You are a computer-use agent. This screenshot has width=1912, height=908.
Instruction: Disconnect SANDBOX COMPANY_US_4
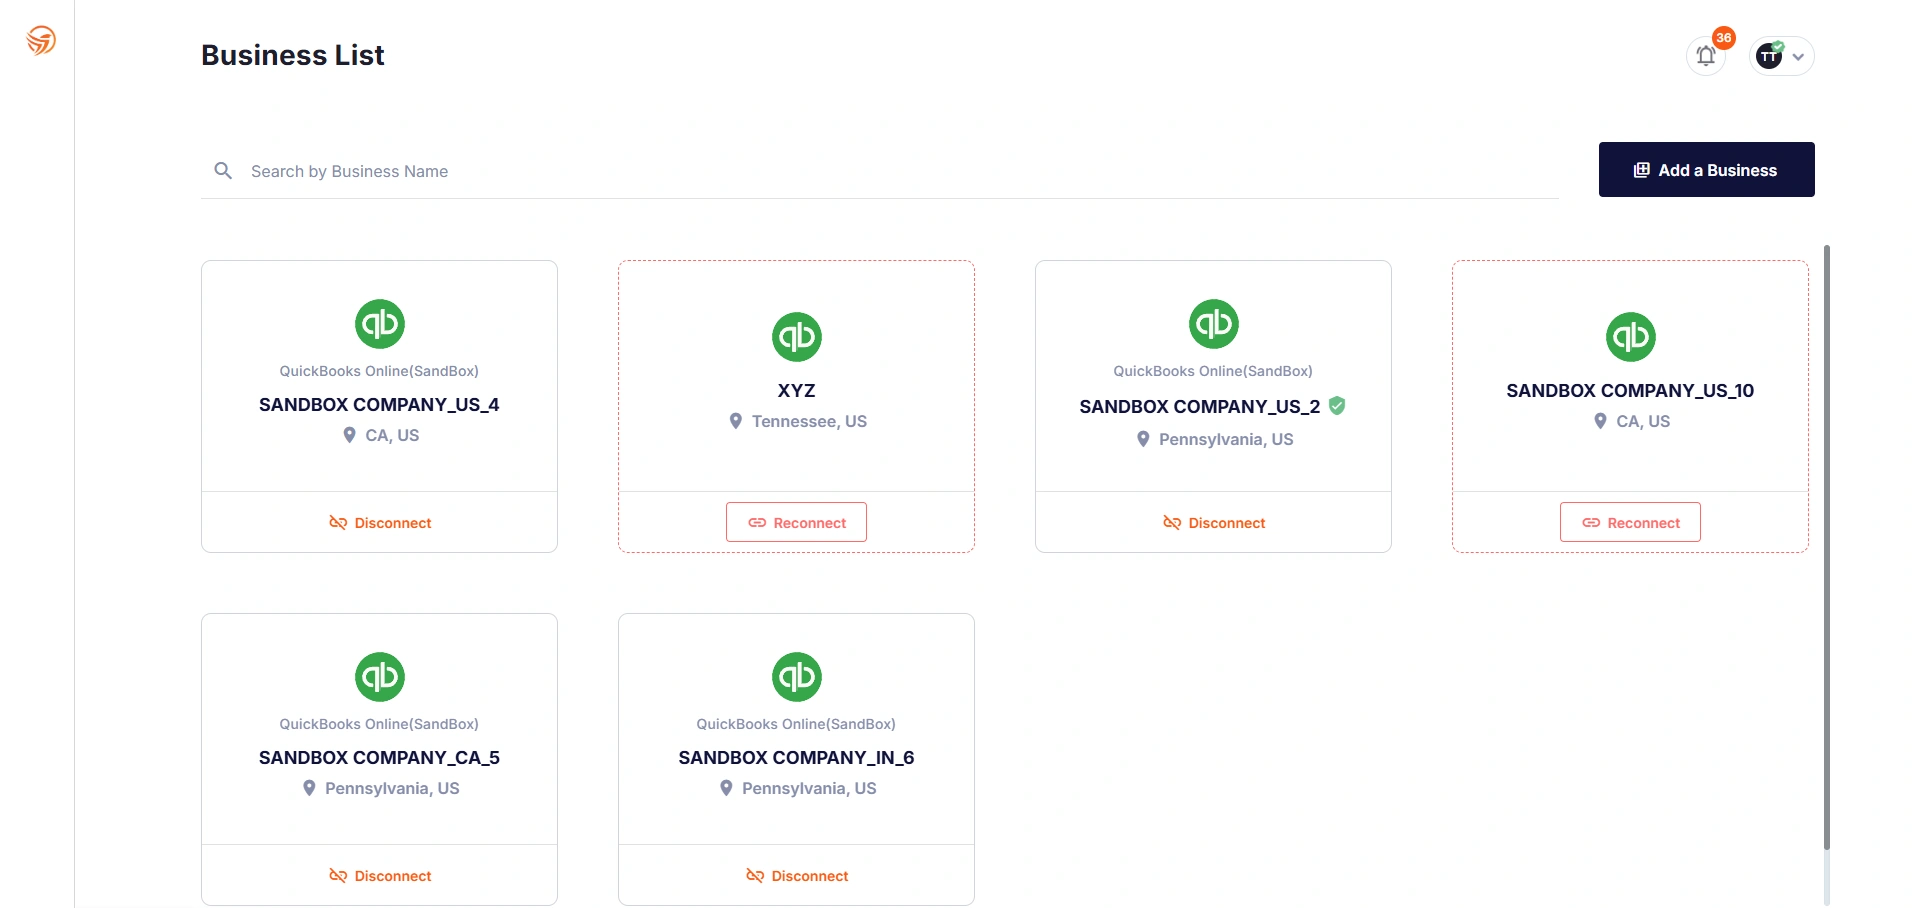coord(380,523)
